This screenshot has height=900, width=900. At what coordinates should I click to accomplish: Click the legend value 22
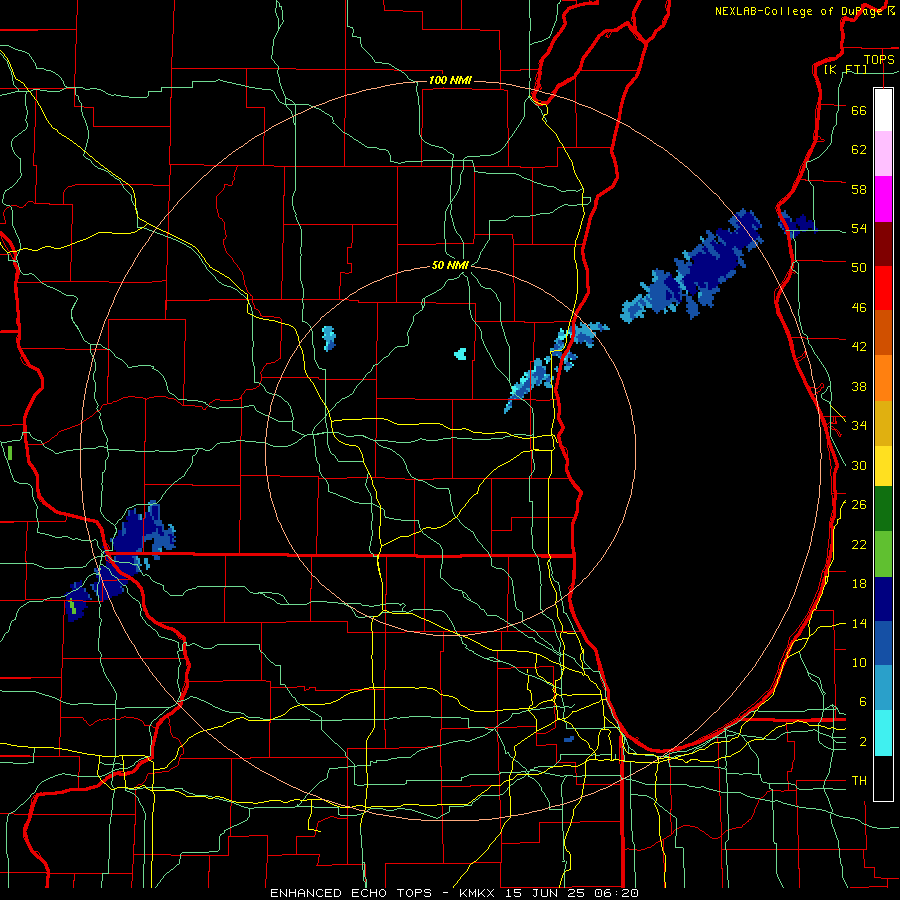coord(859,544)
